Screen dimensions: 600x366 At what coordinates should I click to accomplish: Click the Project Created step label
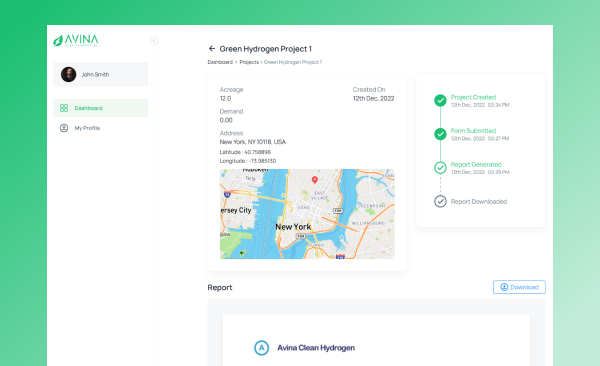(x=473, y=97)
